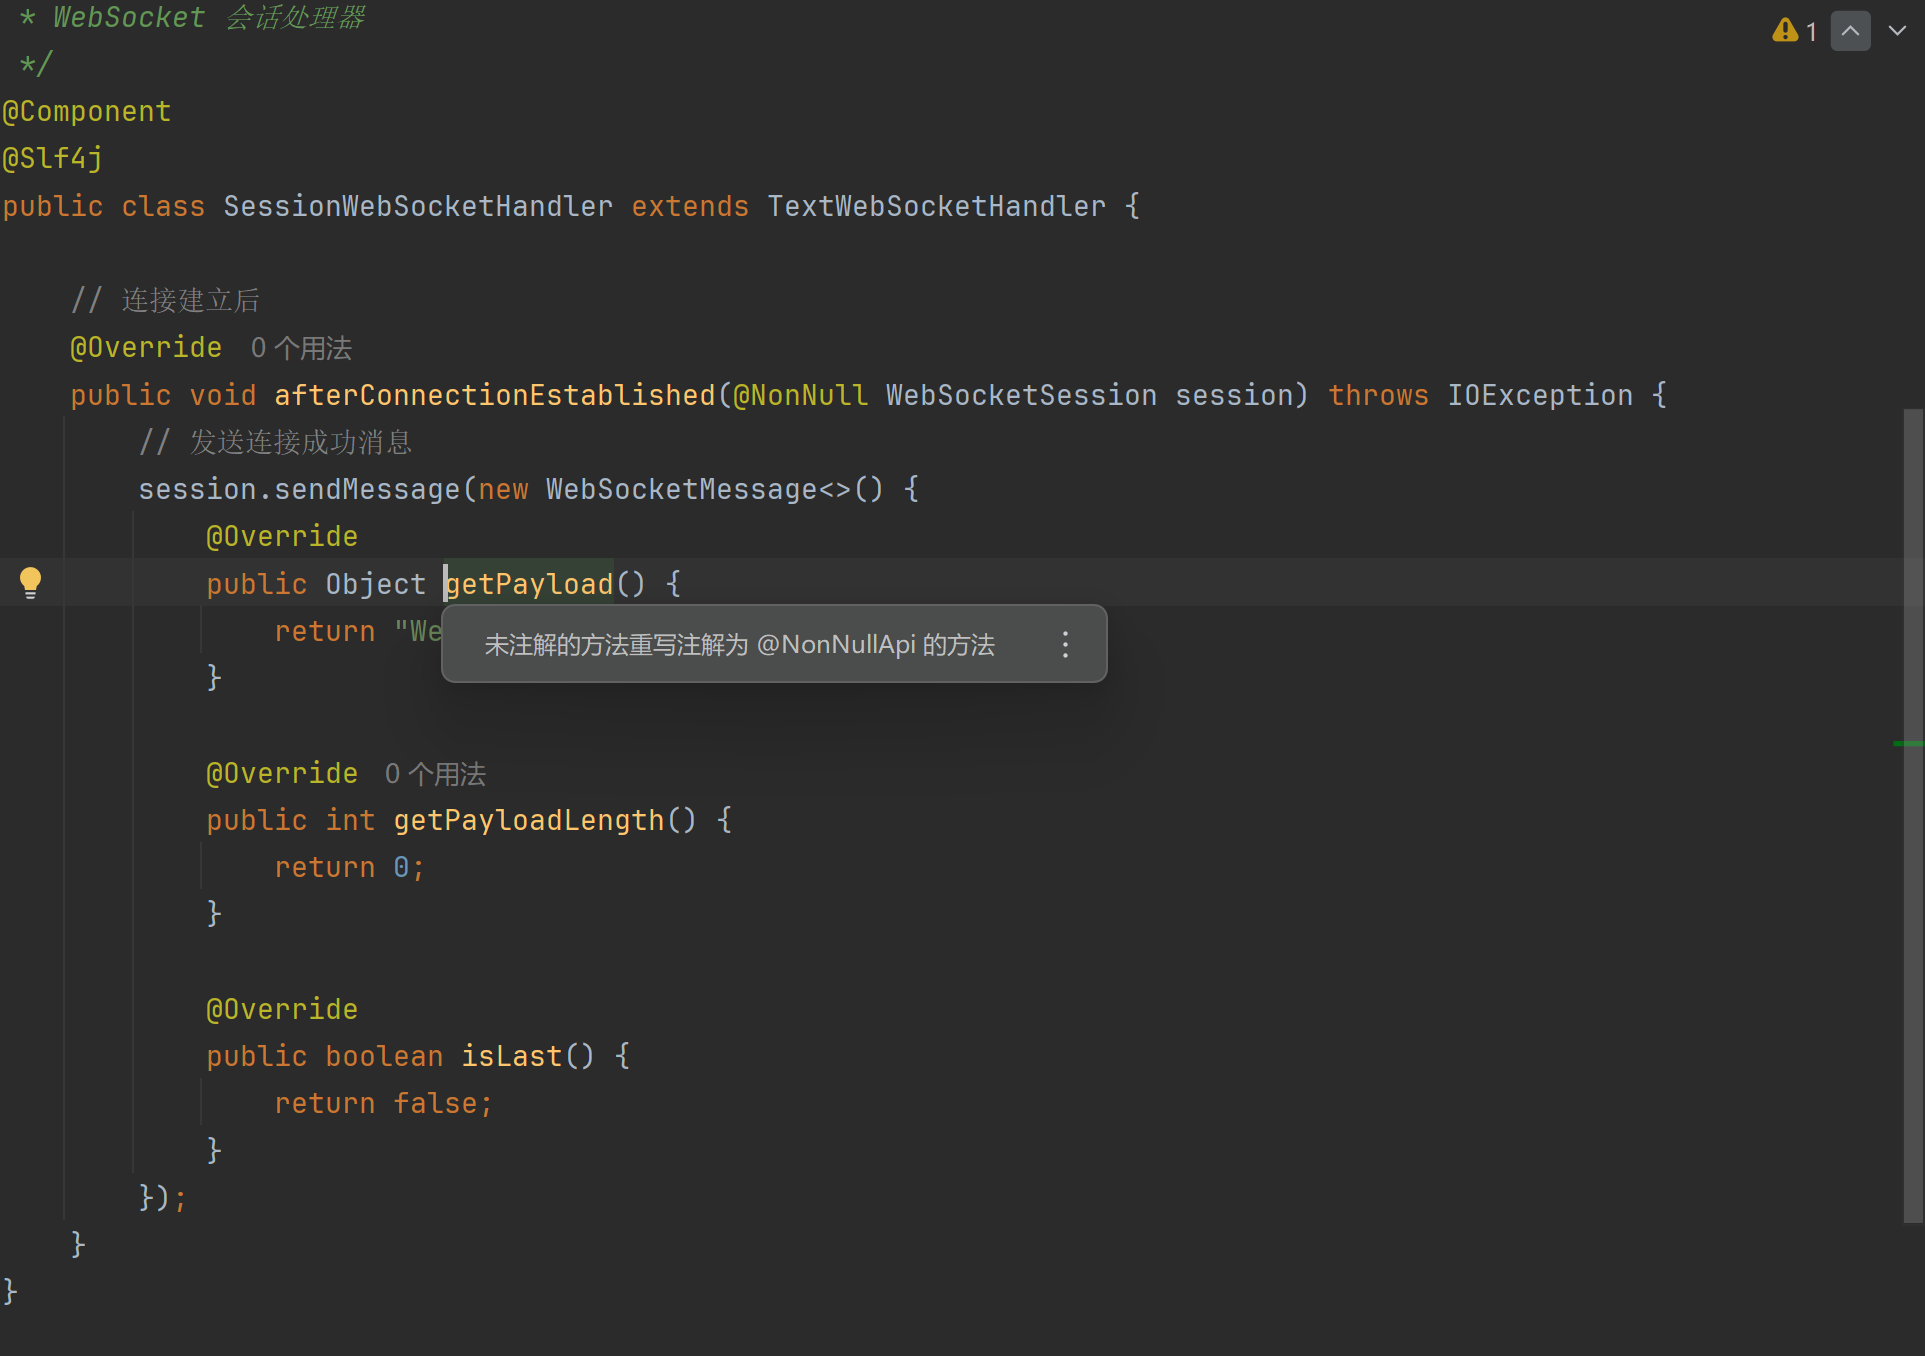The width and height of the screenshot is (1925, 1356).
Task: Click the isLast method name
Action: (511, 1056)
